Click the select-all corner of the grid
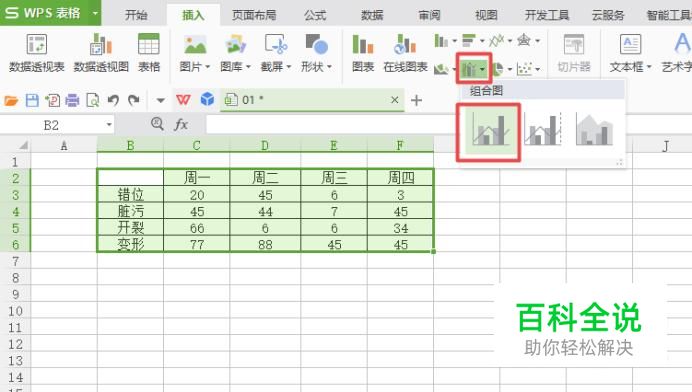The height and width of the screenshot is (392, 692). click(23, 145)
